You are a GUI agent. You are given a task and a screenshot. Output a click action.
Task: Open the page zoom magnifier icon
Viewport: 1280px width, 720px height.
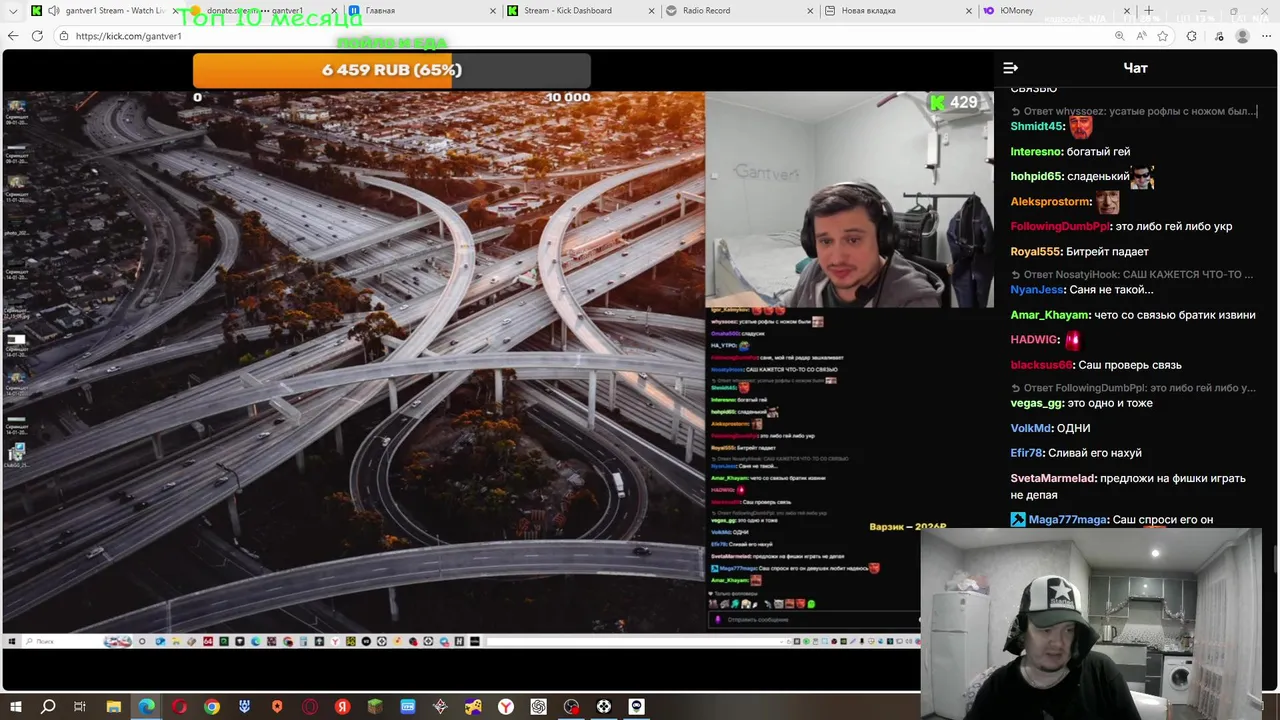pyautogui.click(x=1119, y=36)
